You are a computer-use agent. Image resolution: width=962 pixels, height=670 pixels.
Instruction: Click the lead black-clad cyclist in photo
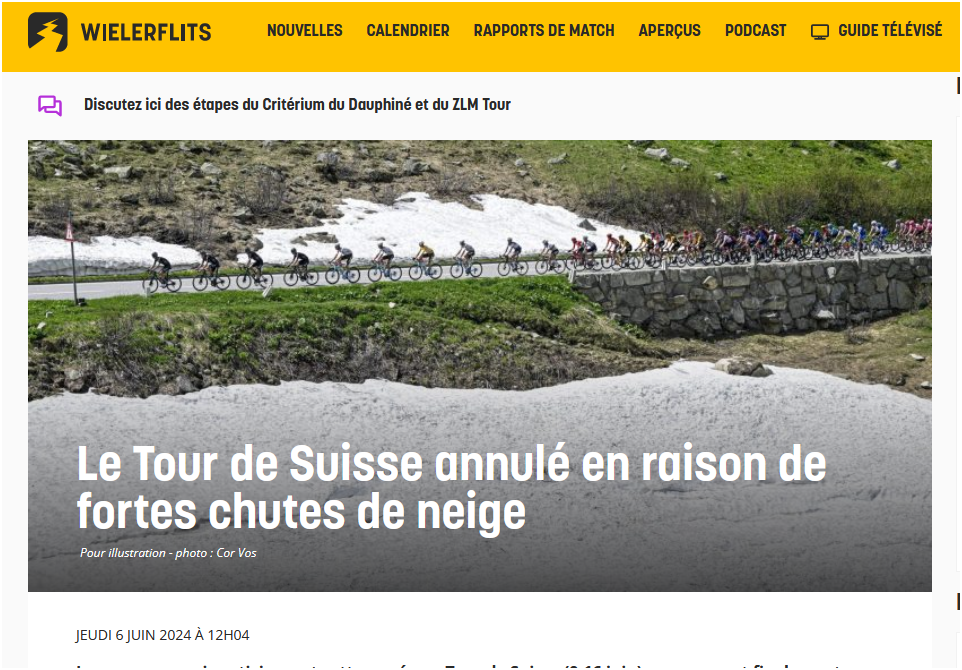162,271
